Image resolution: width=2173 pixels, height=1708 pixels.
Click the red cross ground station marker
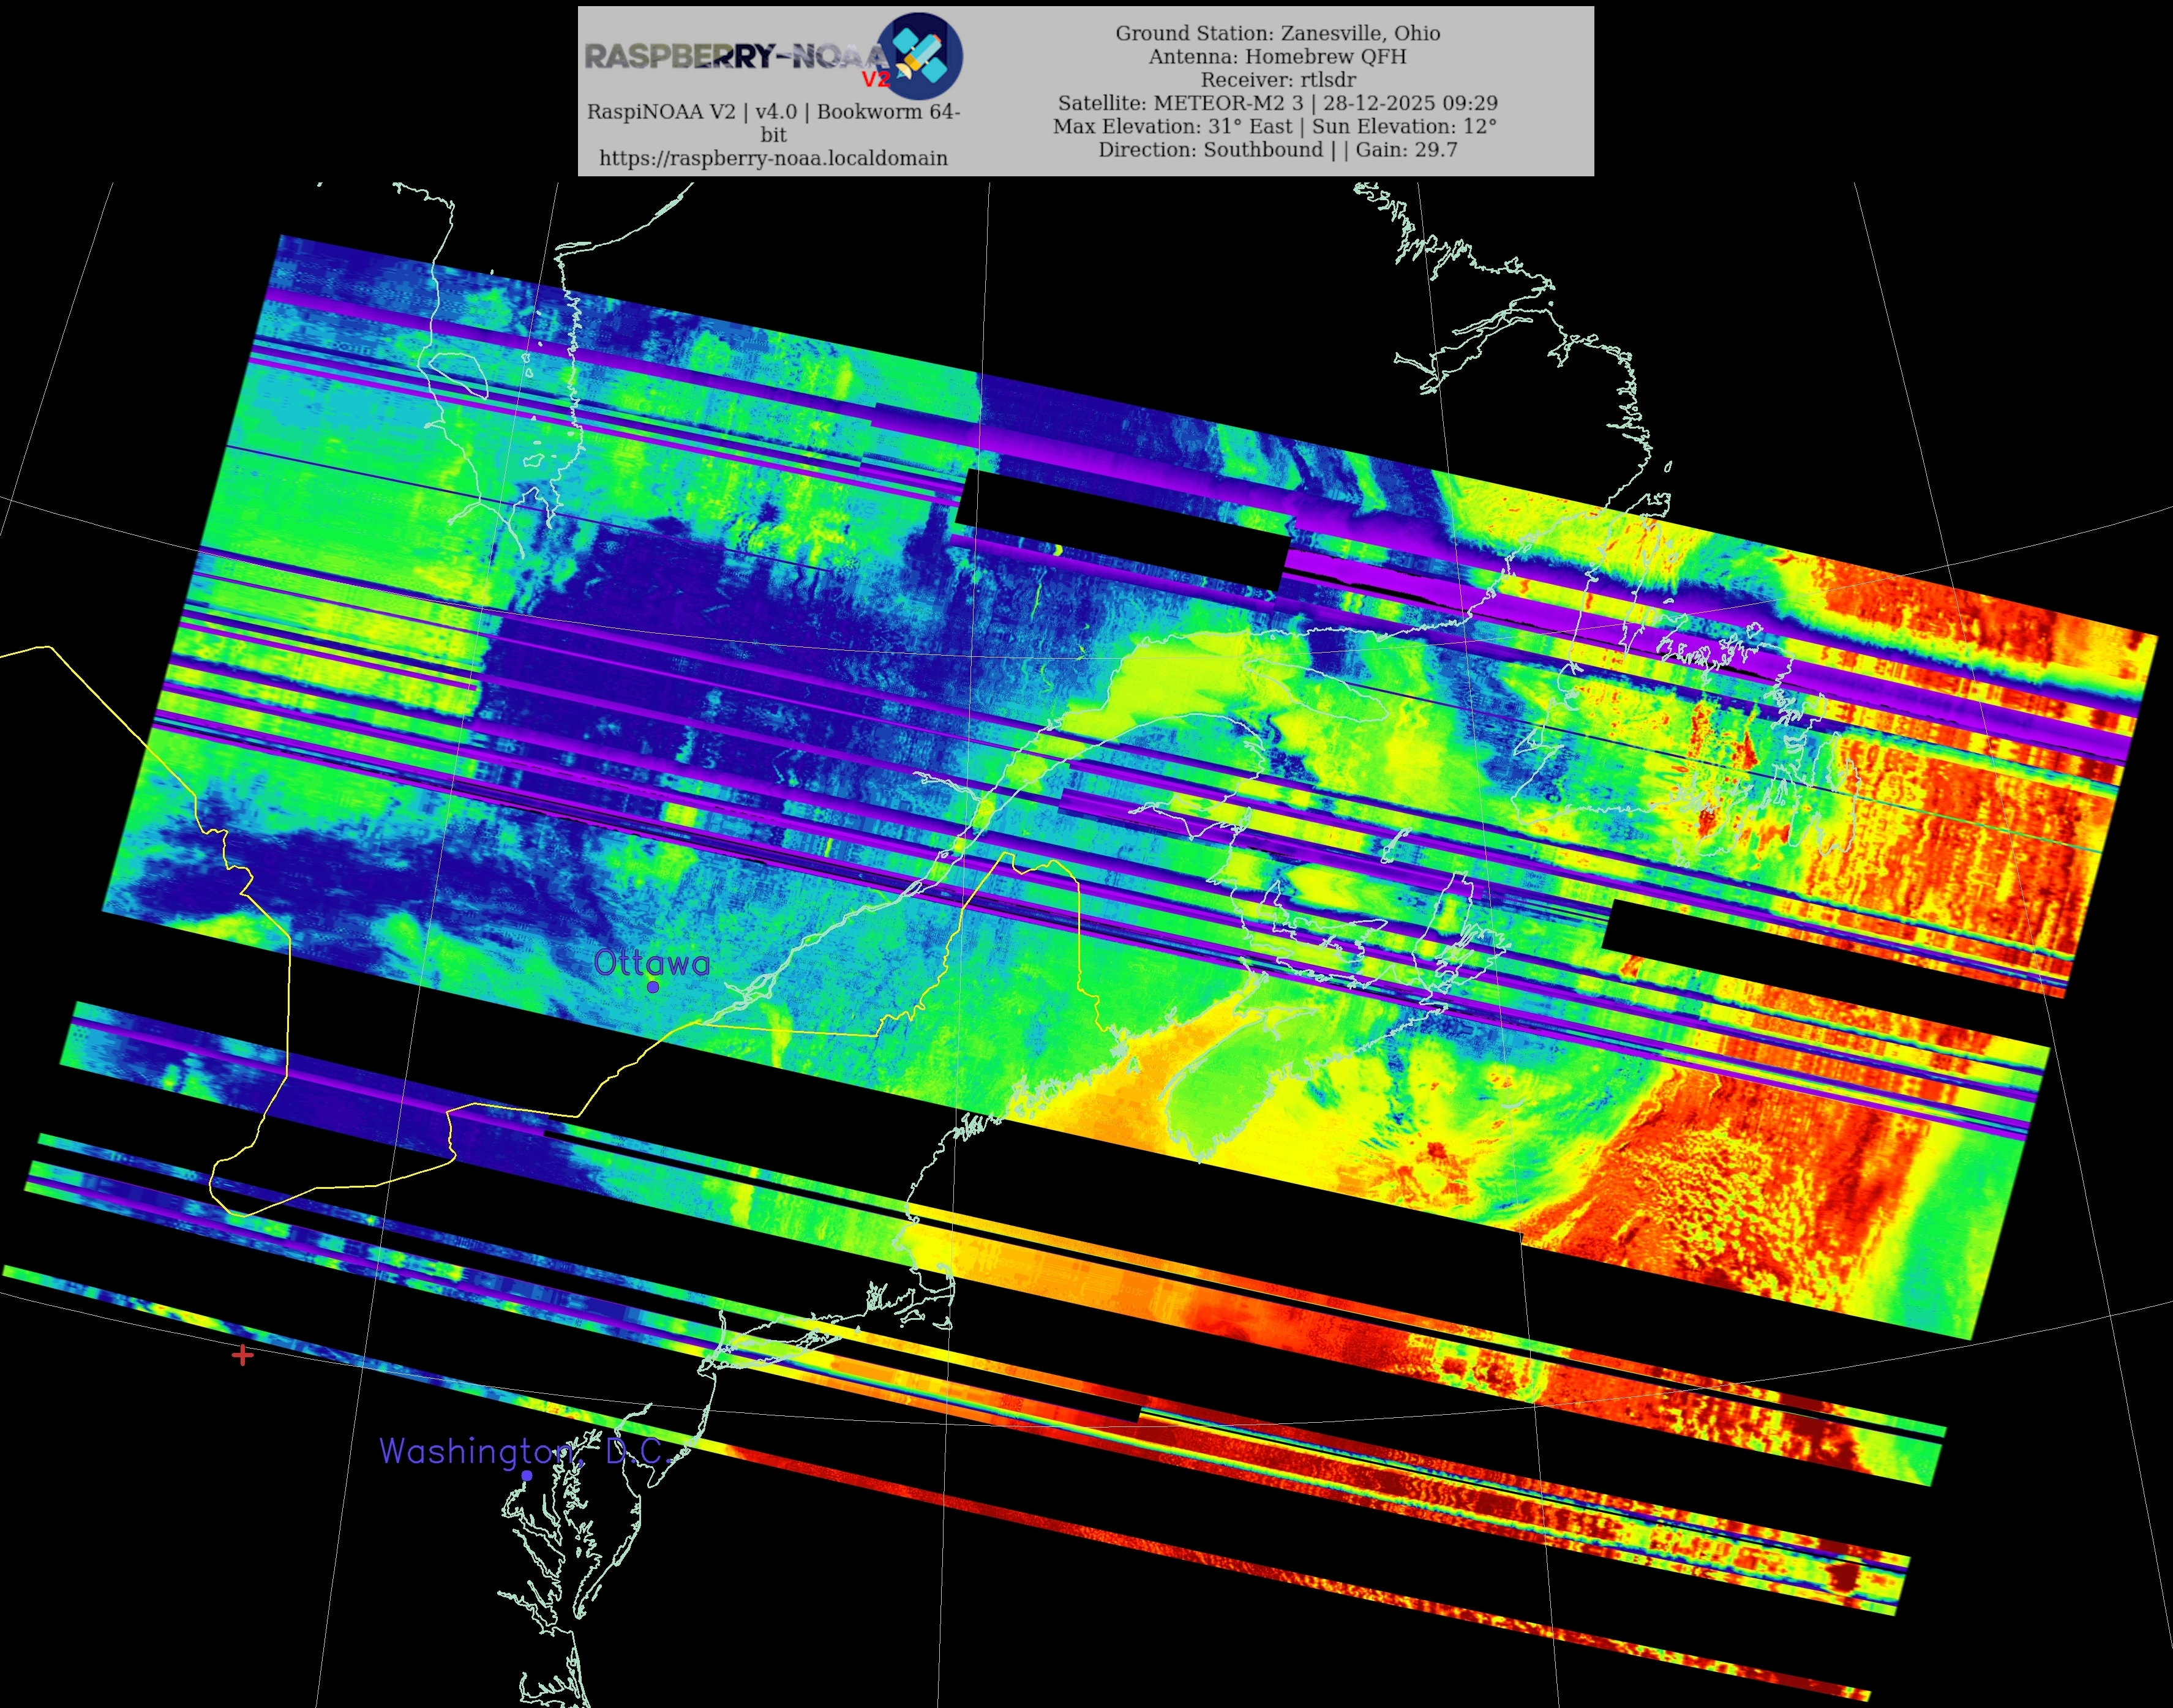[242, 1356]
